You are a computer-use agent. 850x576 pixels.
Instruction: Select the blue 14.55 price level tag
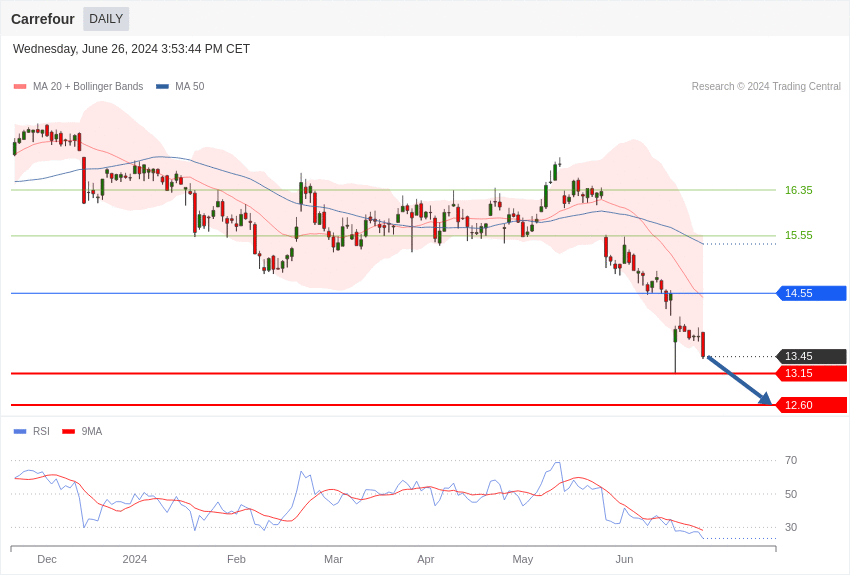pyautogui.click(x=812, y=293)
